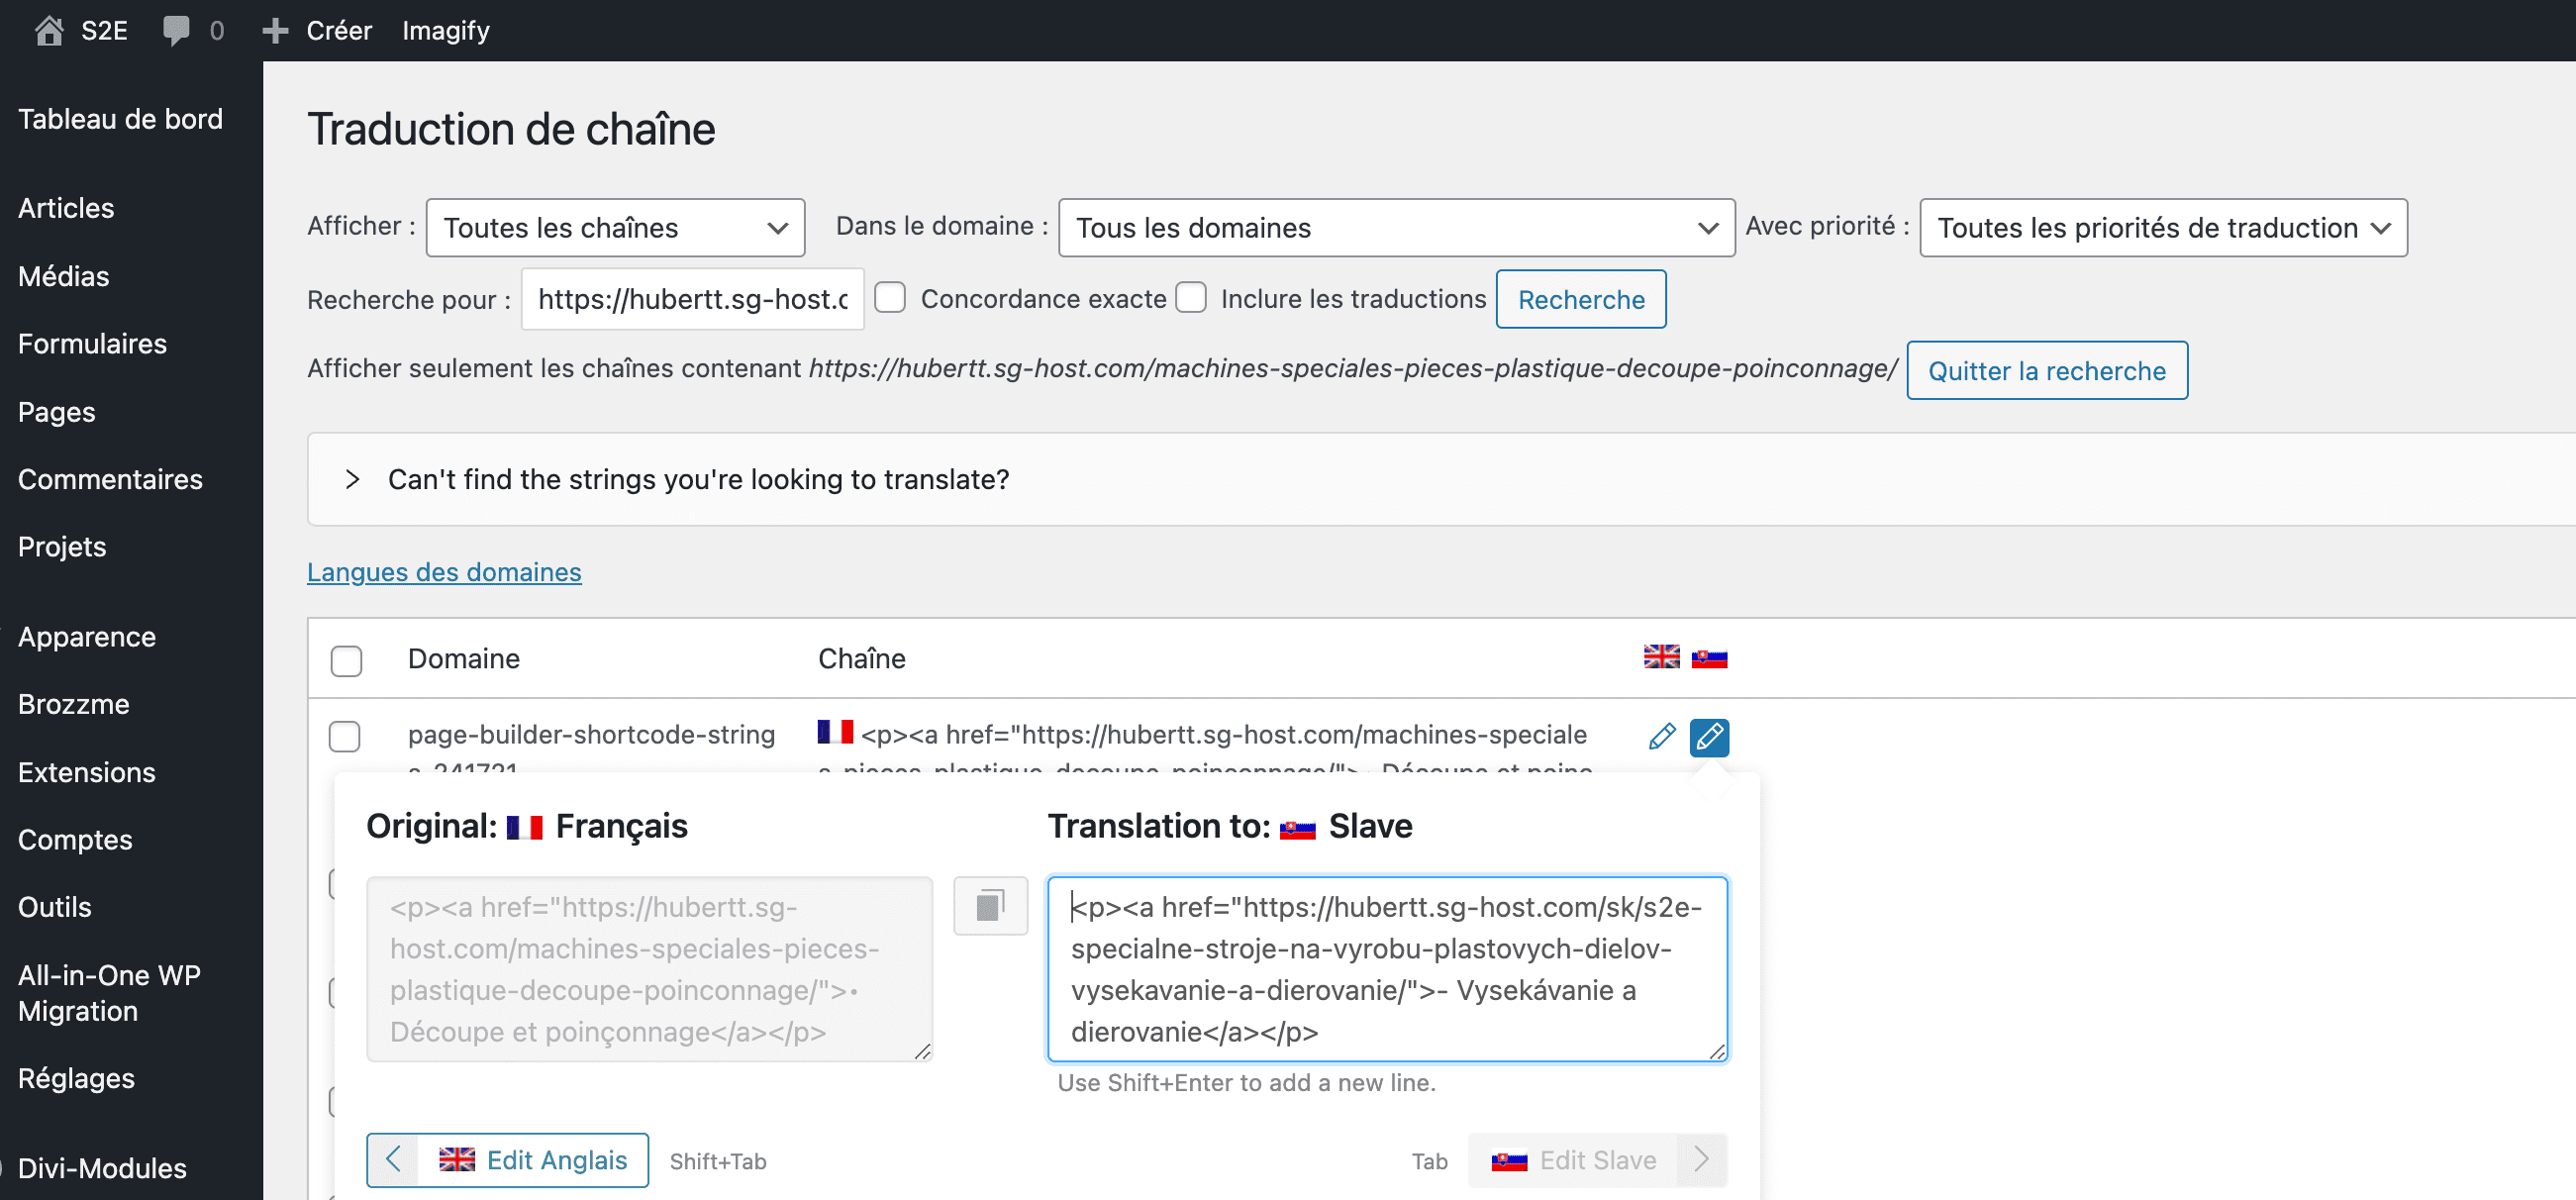Click the Chaîne column header
This screenshot has width=2576, height=1200.
pos(861,658)
